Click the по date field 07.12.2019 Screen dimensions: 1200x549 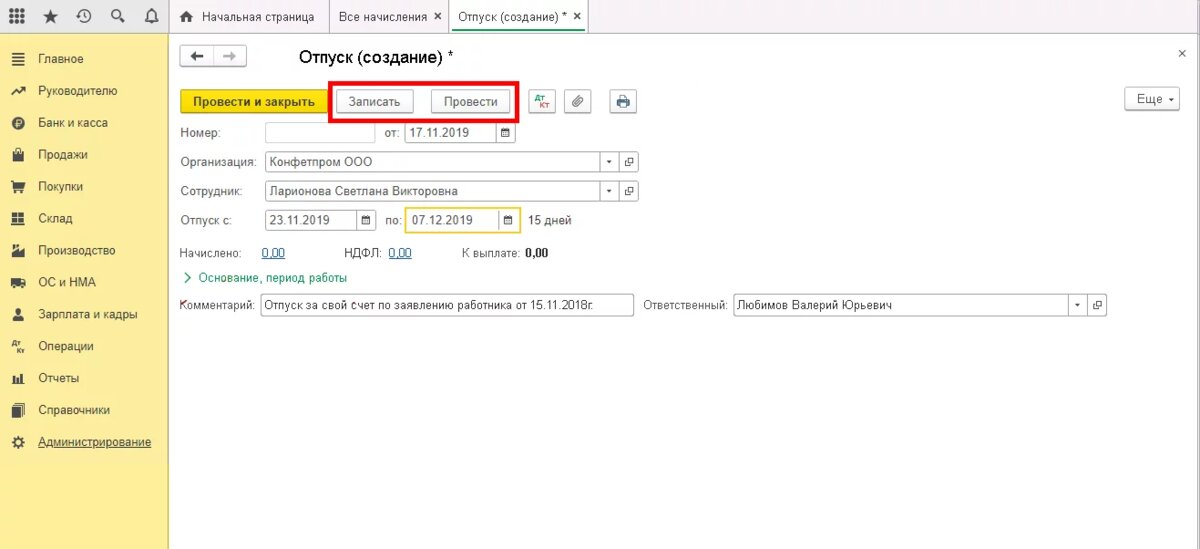[x=452, y=220]
